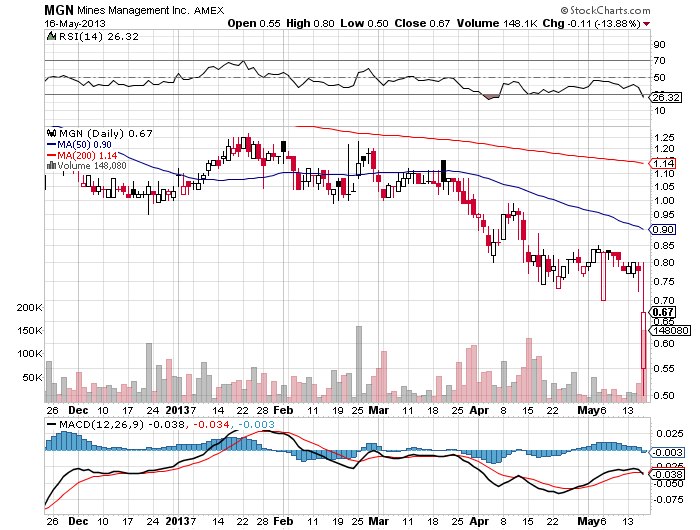The height and width of the screenshot is (530, 700).
Task: Click the tall gray volume bar near Feb 25
Action: coord(358,364)
